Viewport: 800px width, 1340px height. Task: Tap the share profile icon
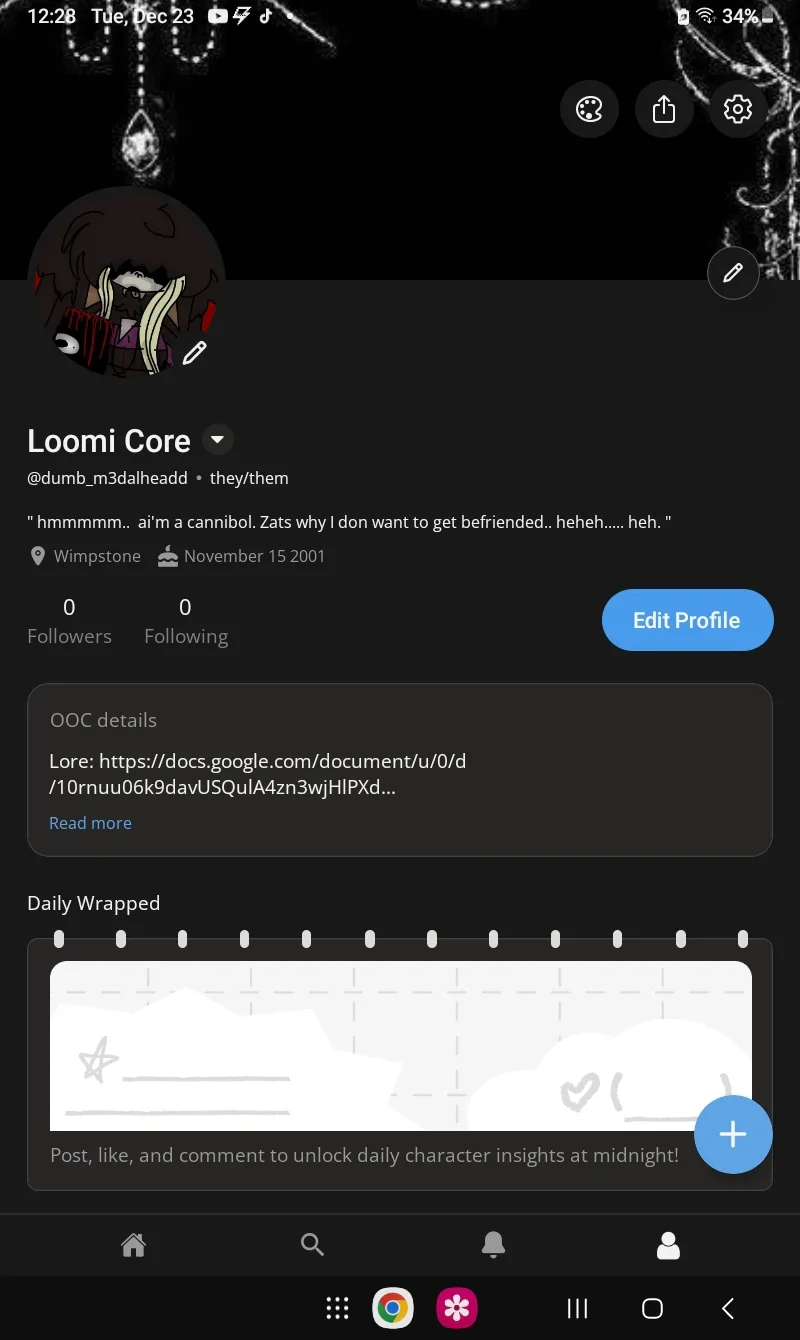click(664, 109)
